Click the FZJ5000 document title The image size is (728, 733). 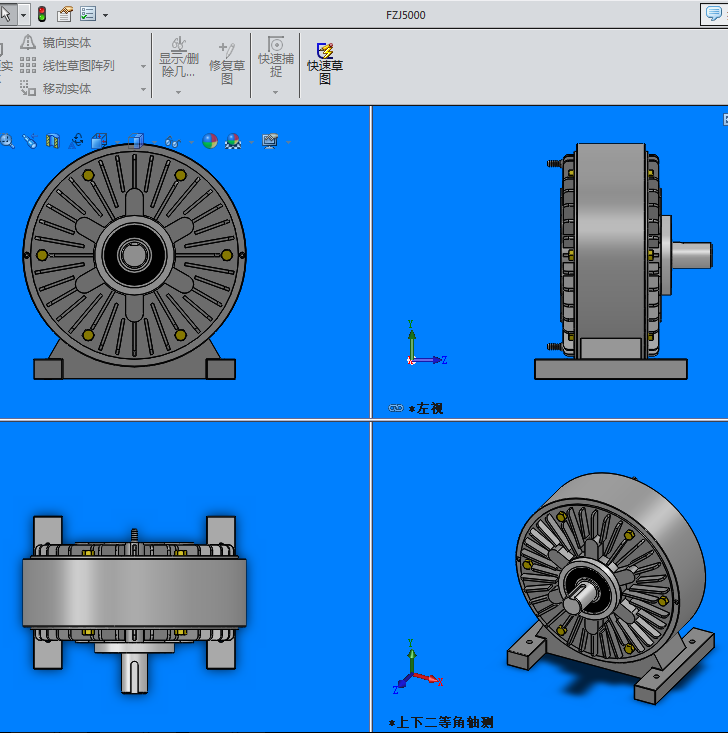(405, 15)
